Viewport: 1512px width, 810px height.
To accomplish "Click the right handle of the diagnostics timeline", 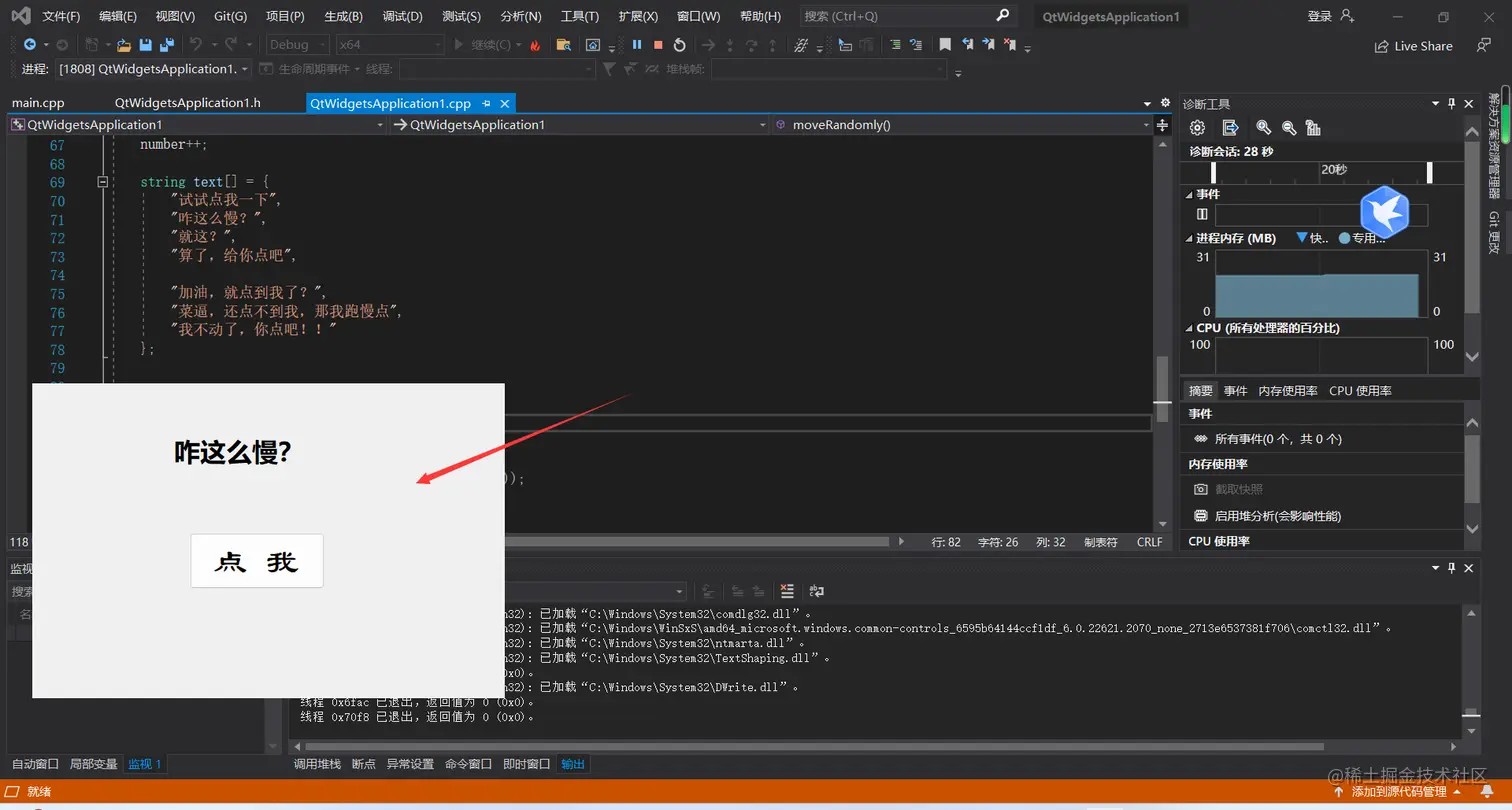I will coord(1430,172).
